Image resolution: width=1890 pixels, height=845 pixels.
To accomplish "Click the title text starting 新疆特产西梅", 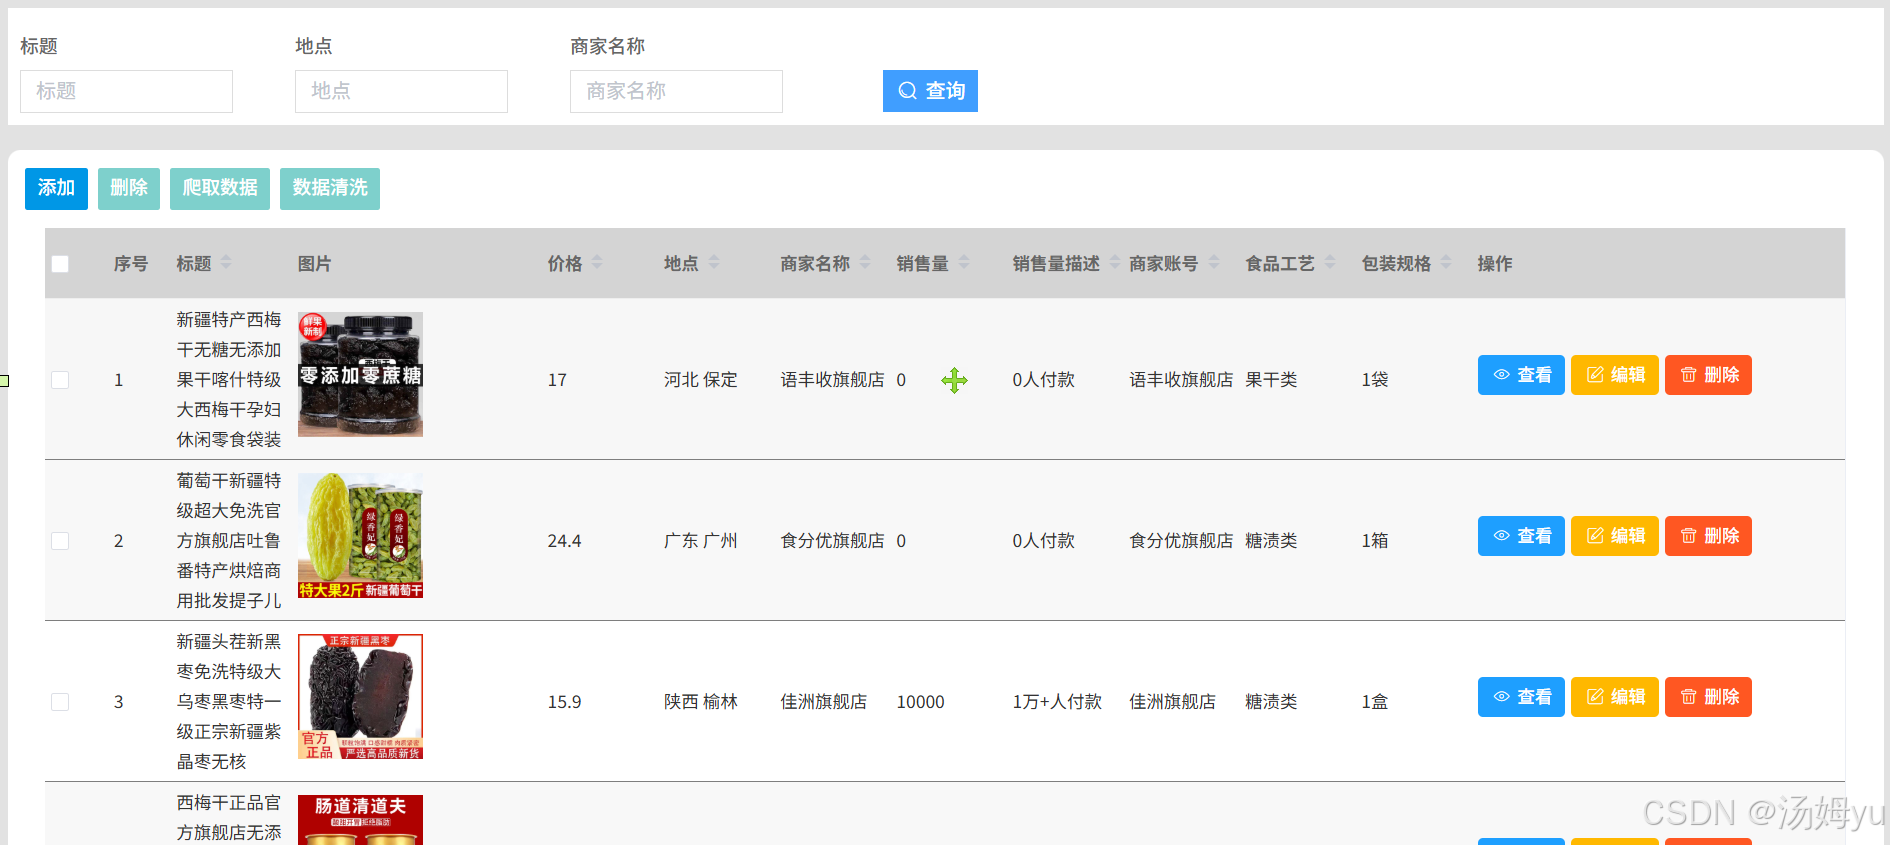I will tap(229, 380).
